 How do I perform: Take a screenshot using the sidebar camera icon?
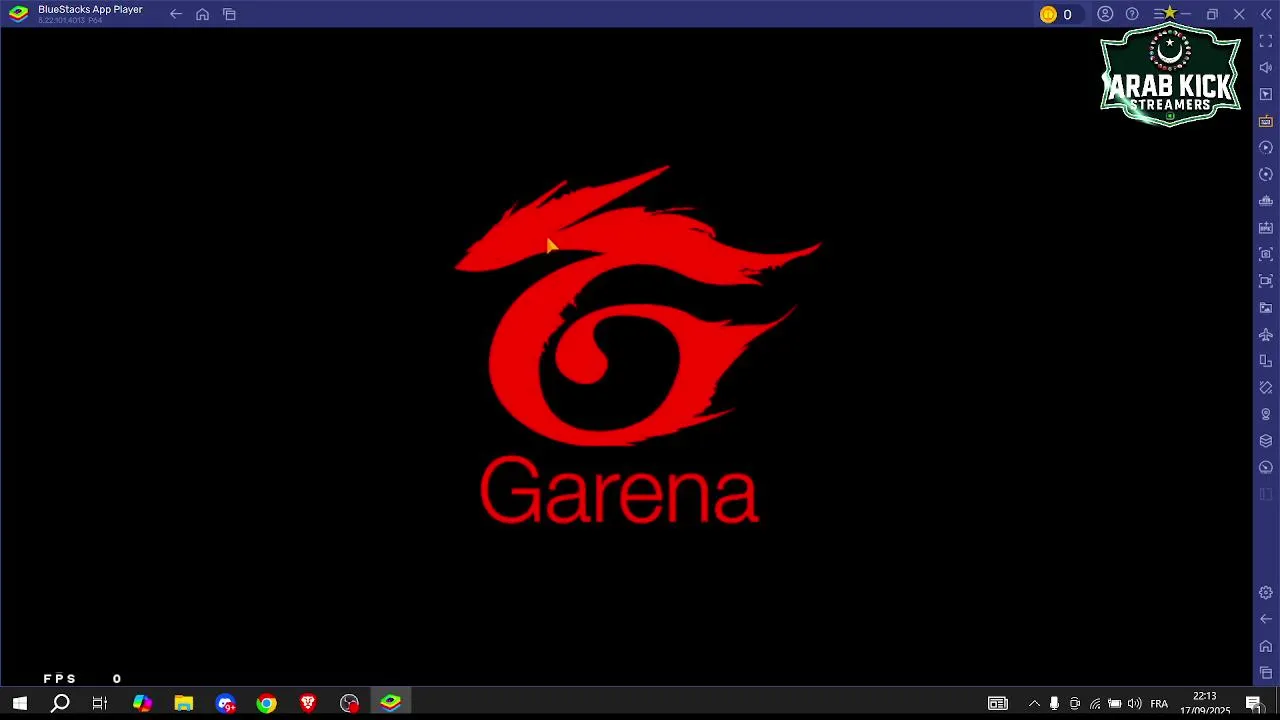click(x=1266, y=254)
